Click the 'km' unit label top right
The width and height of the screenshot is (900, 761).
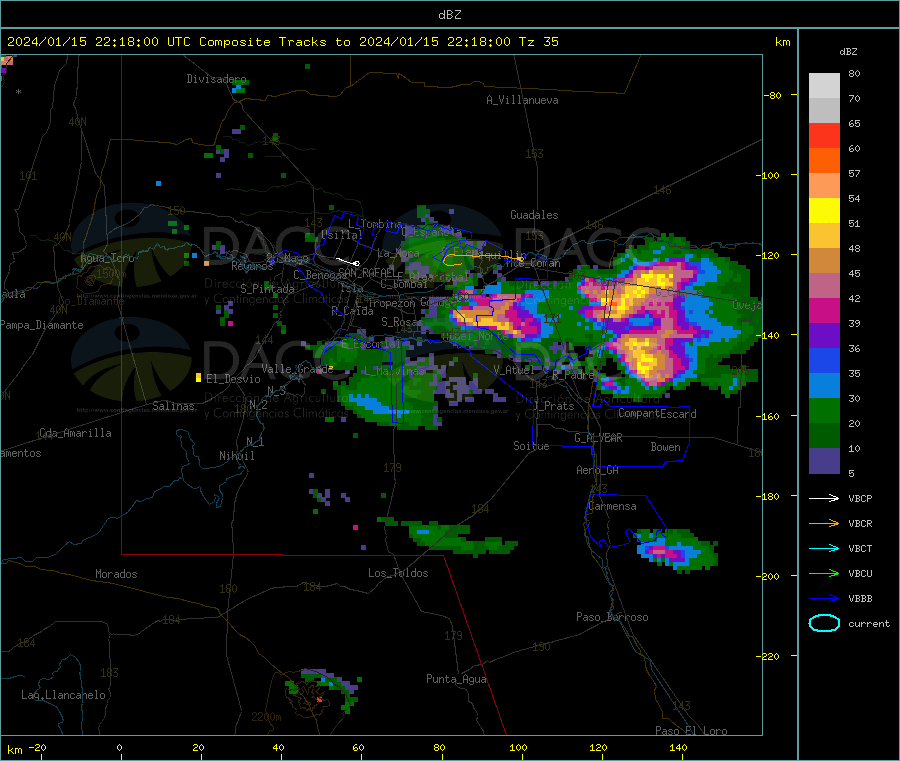pyautogui.click(x=782, y=42)
